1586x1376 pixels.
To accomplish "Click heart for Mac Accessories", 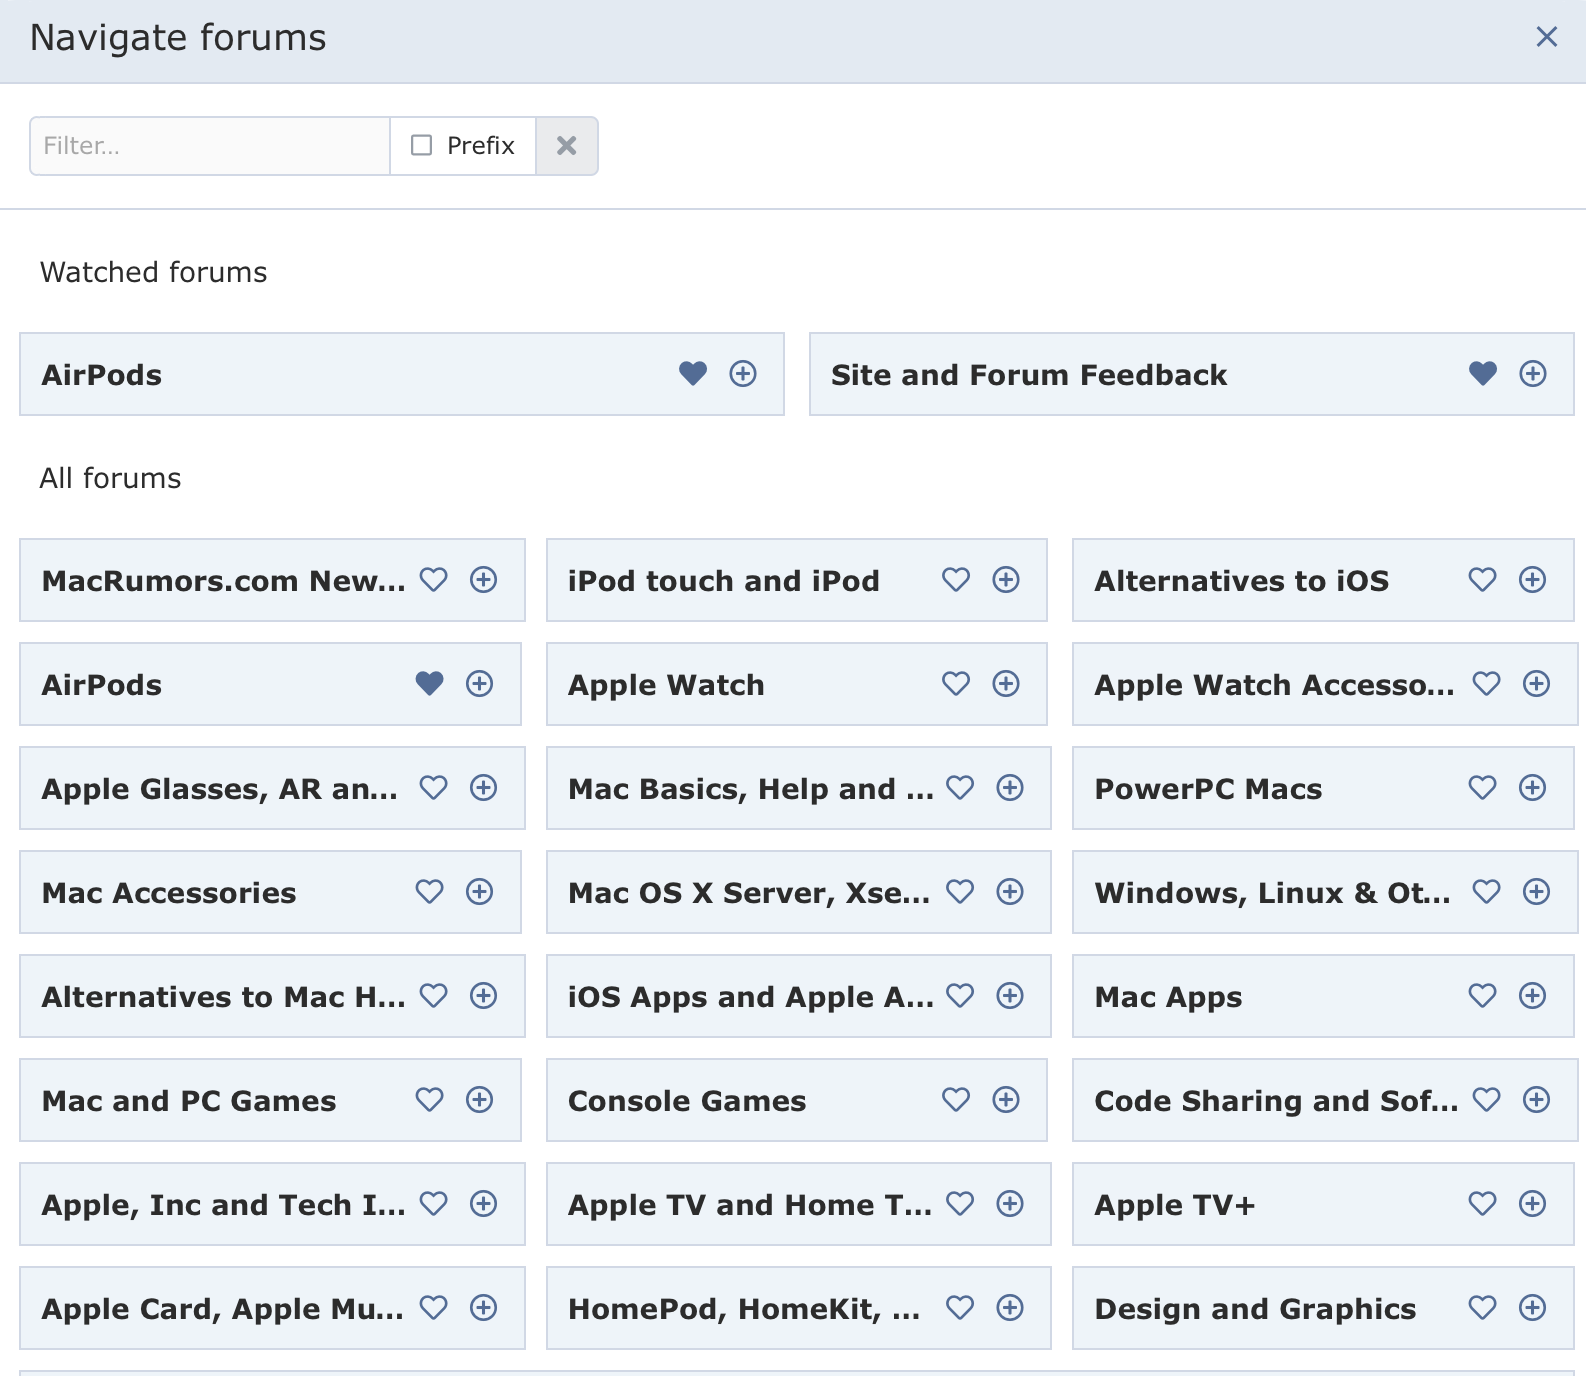I will [430, 892].
